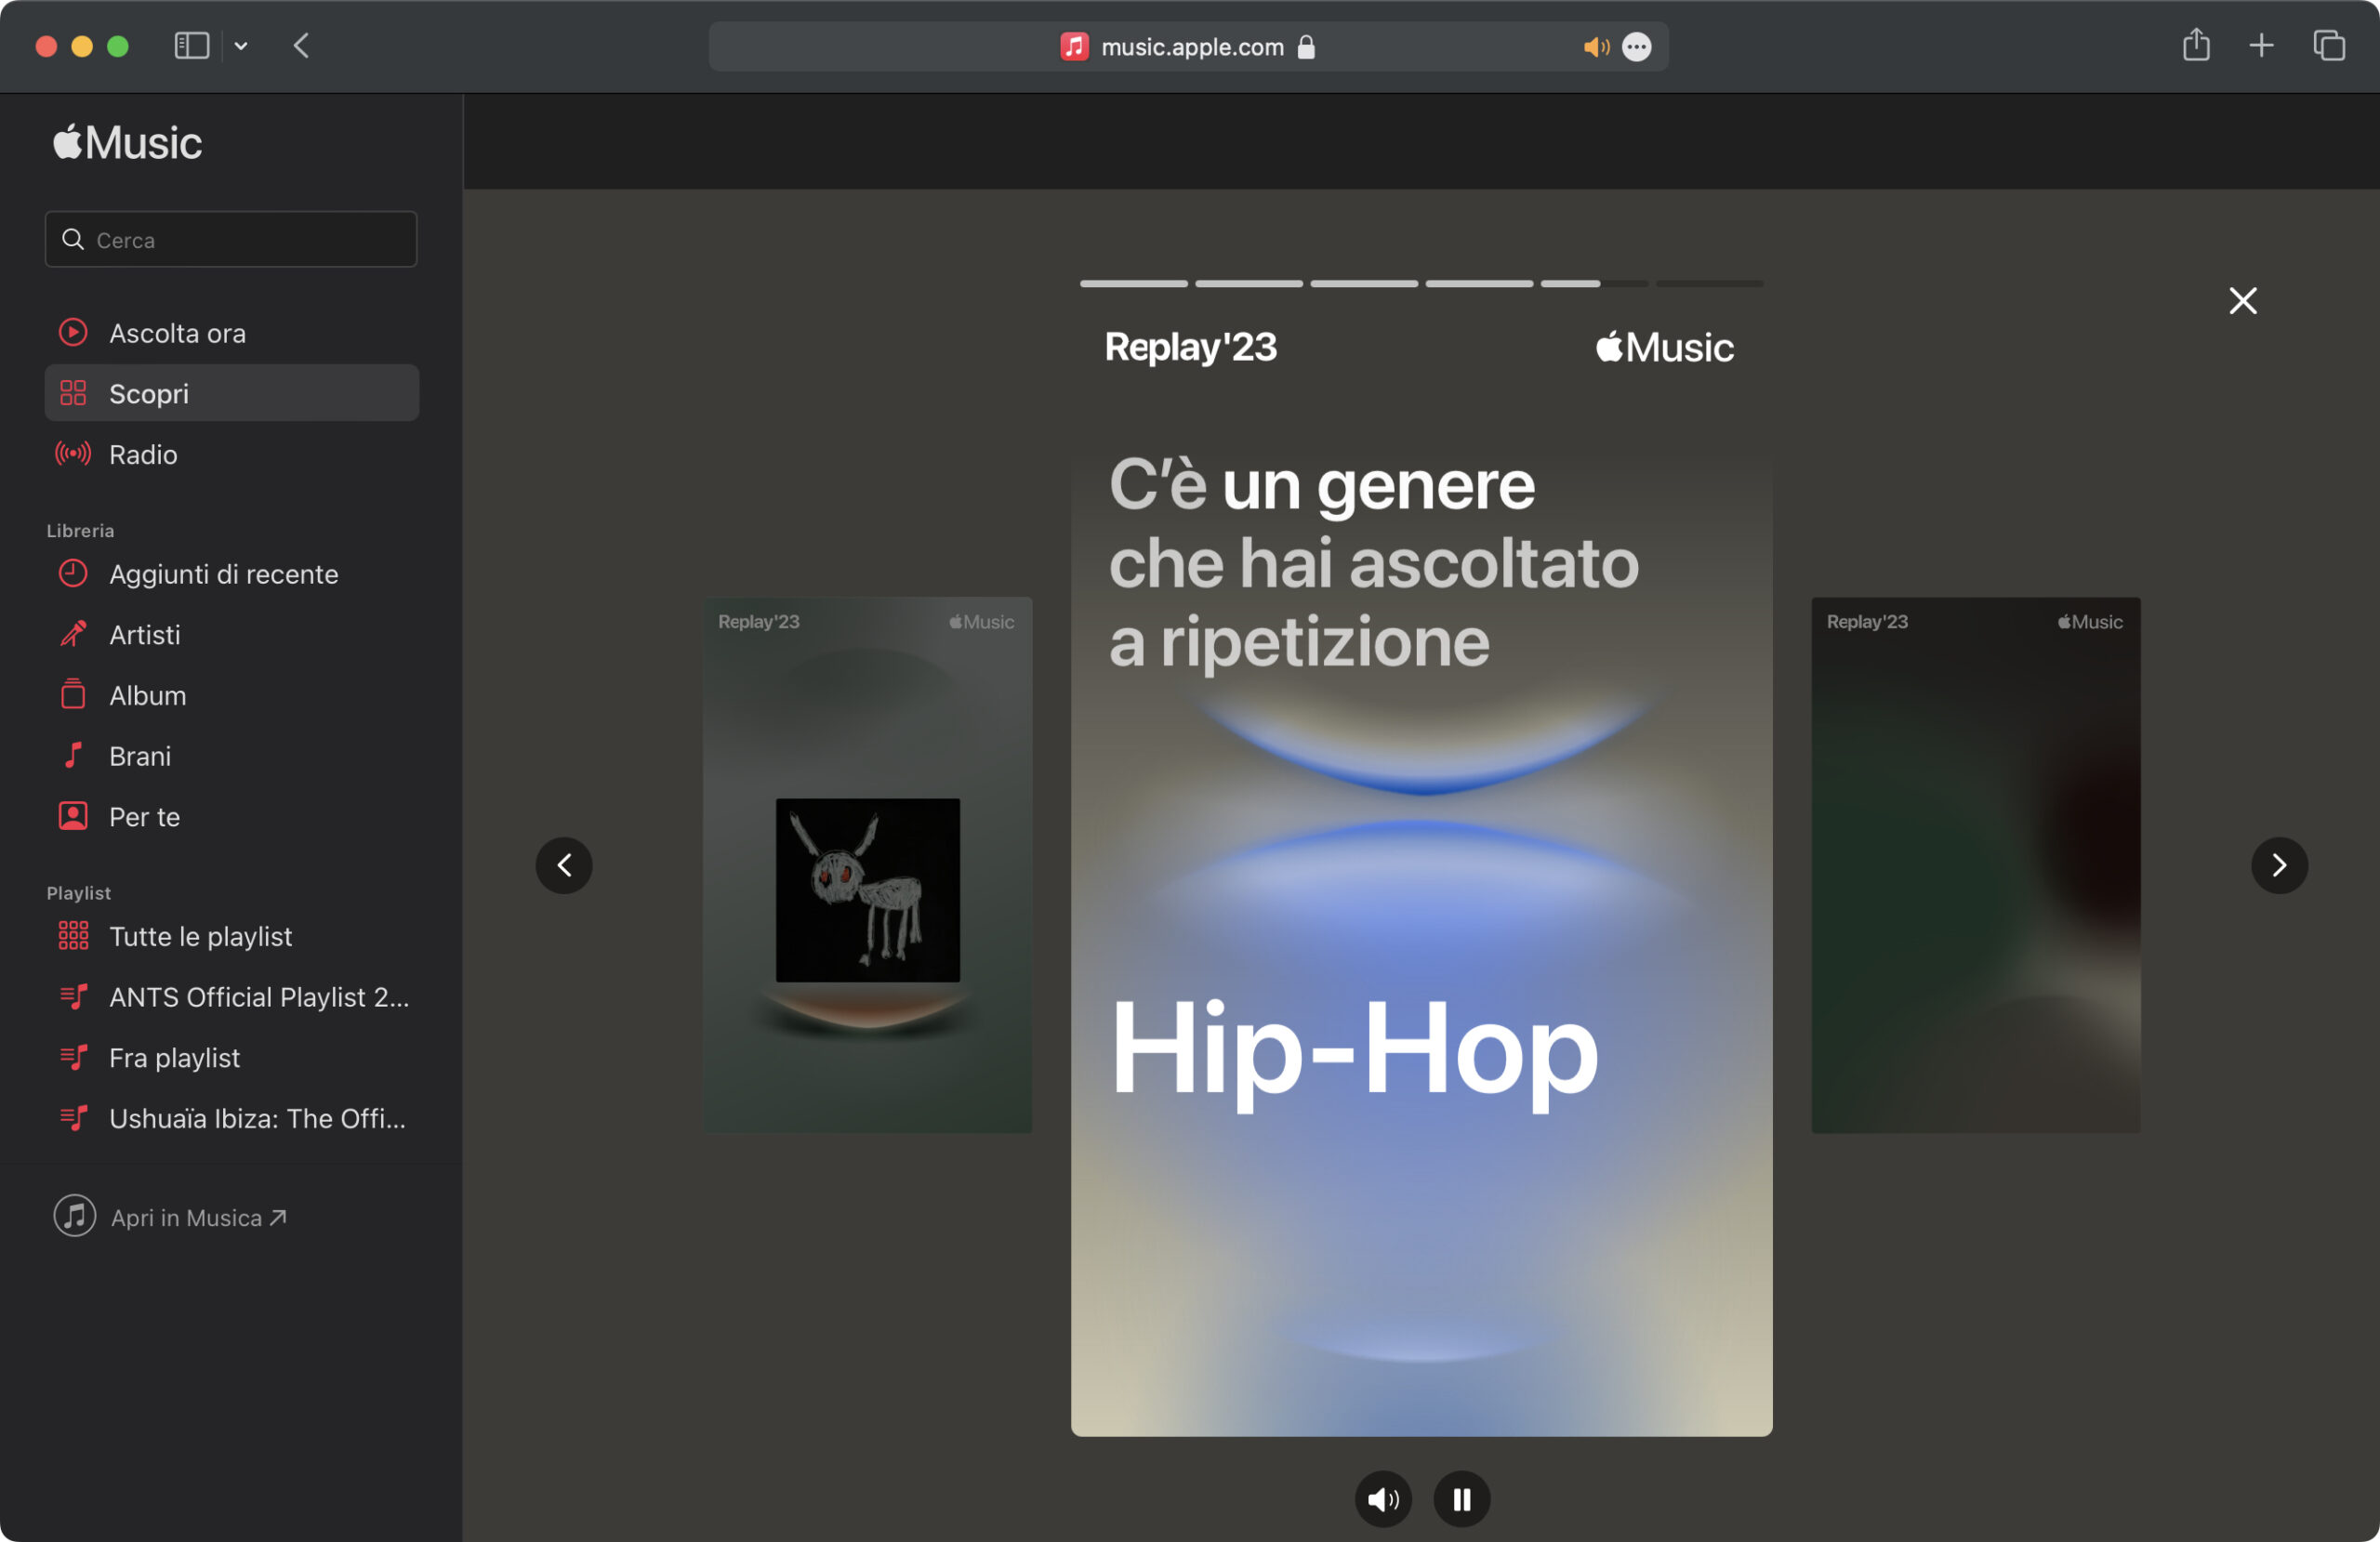Viewport: 2380px width, 1542px height.
Task: Click the Tutte le playlist grid icon
Action: point(73,936)
